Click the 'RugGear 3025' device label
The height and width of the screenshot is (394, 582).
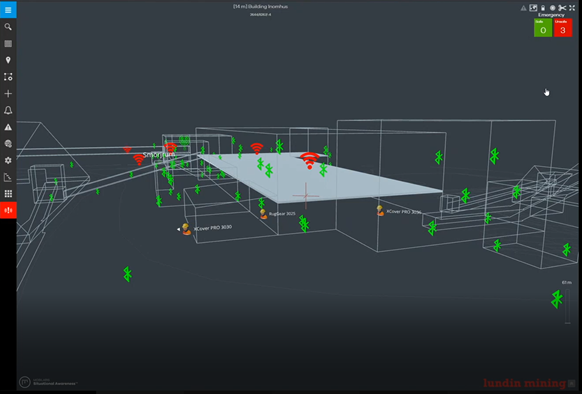[282, 214]
